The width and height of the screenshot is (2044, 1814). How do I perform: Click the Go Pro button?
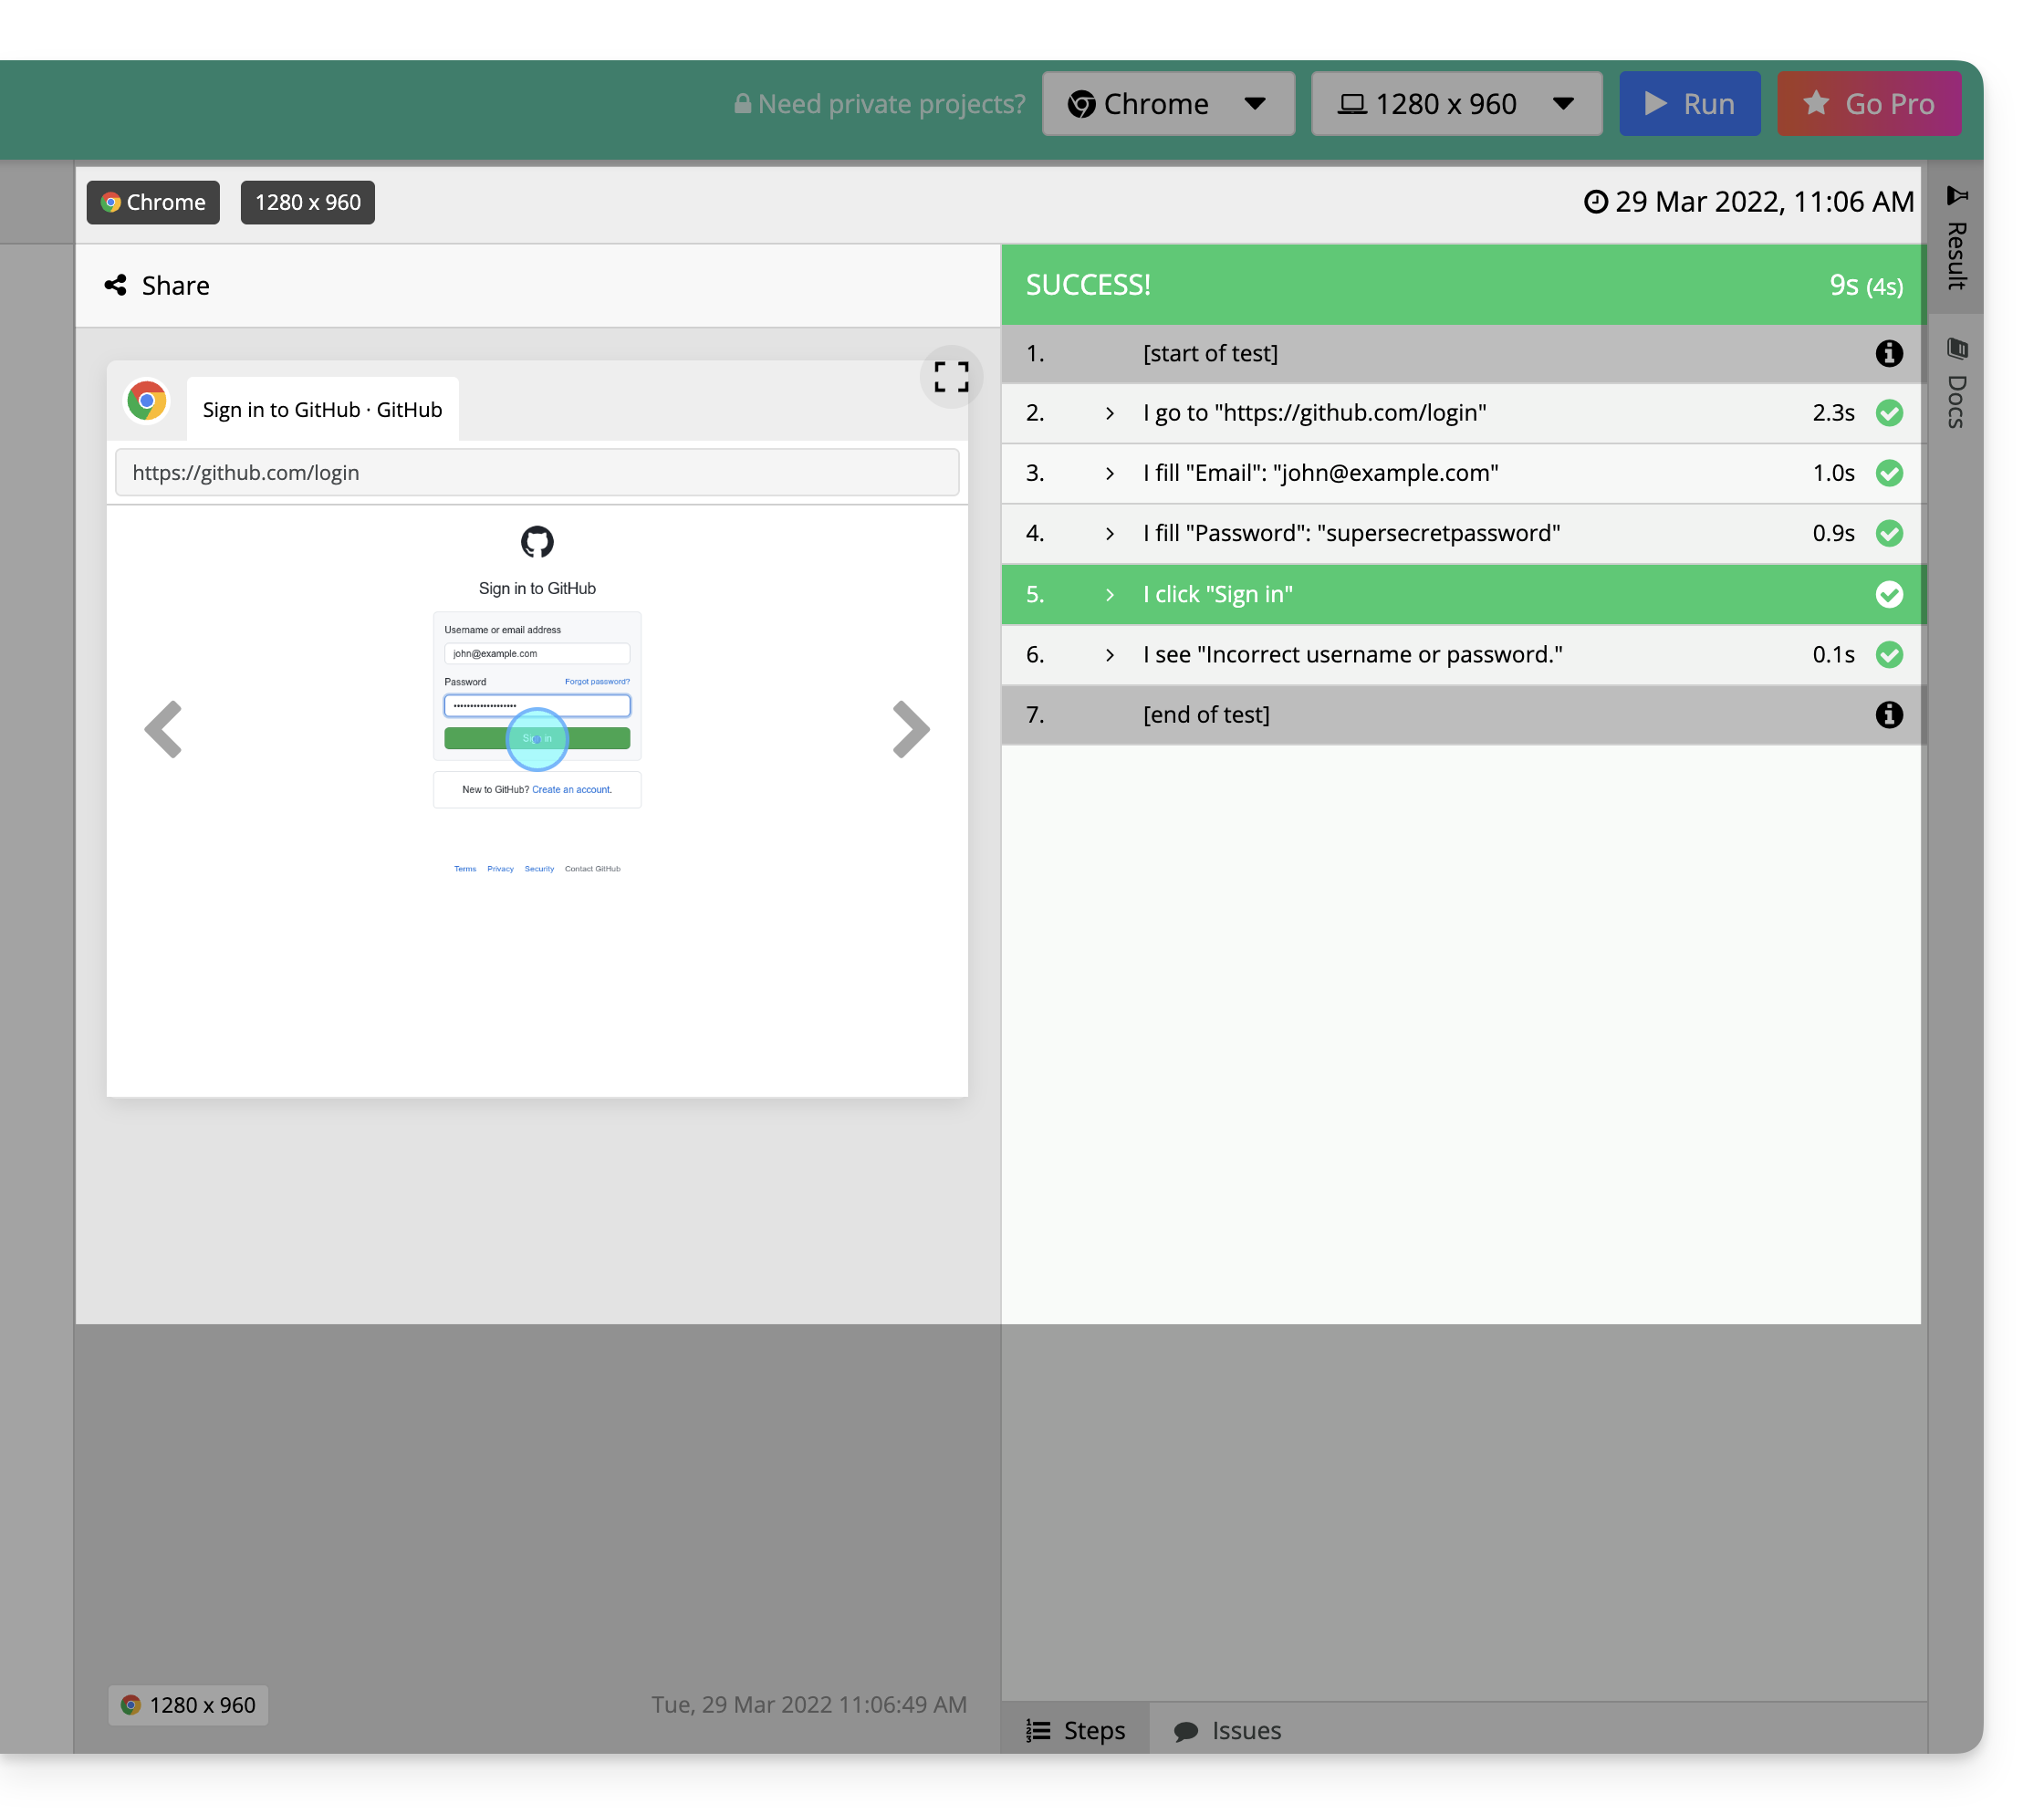coord(1868,104)
